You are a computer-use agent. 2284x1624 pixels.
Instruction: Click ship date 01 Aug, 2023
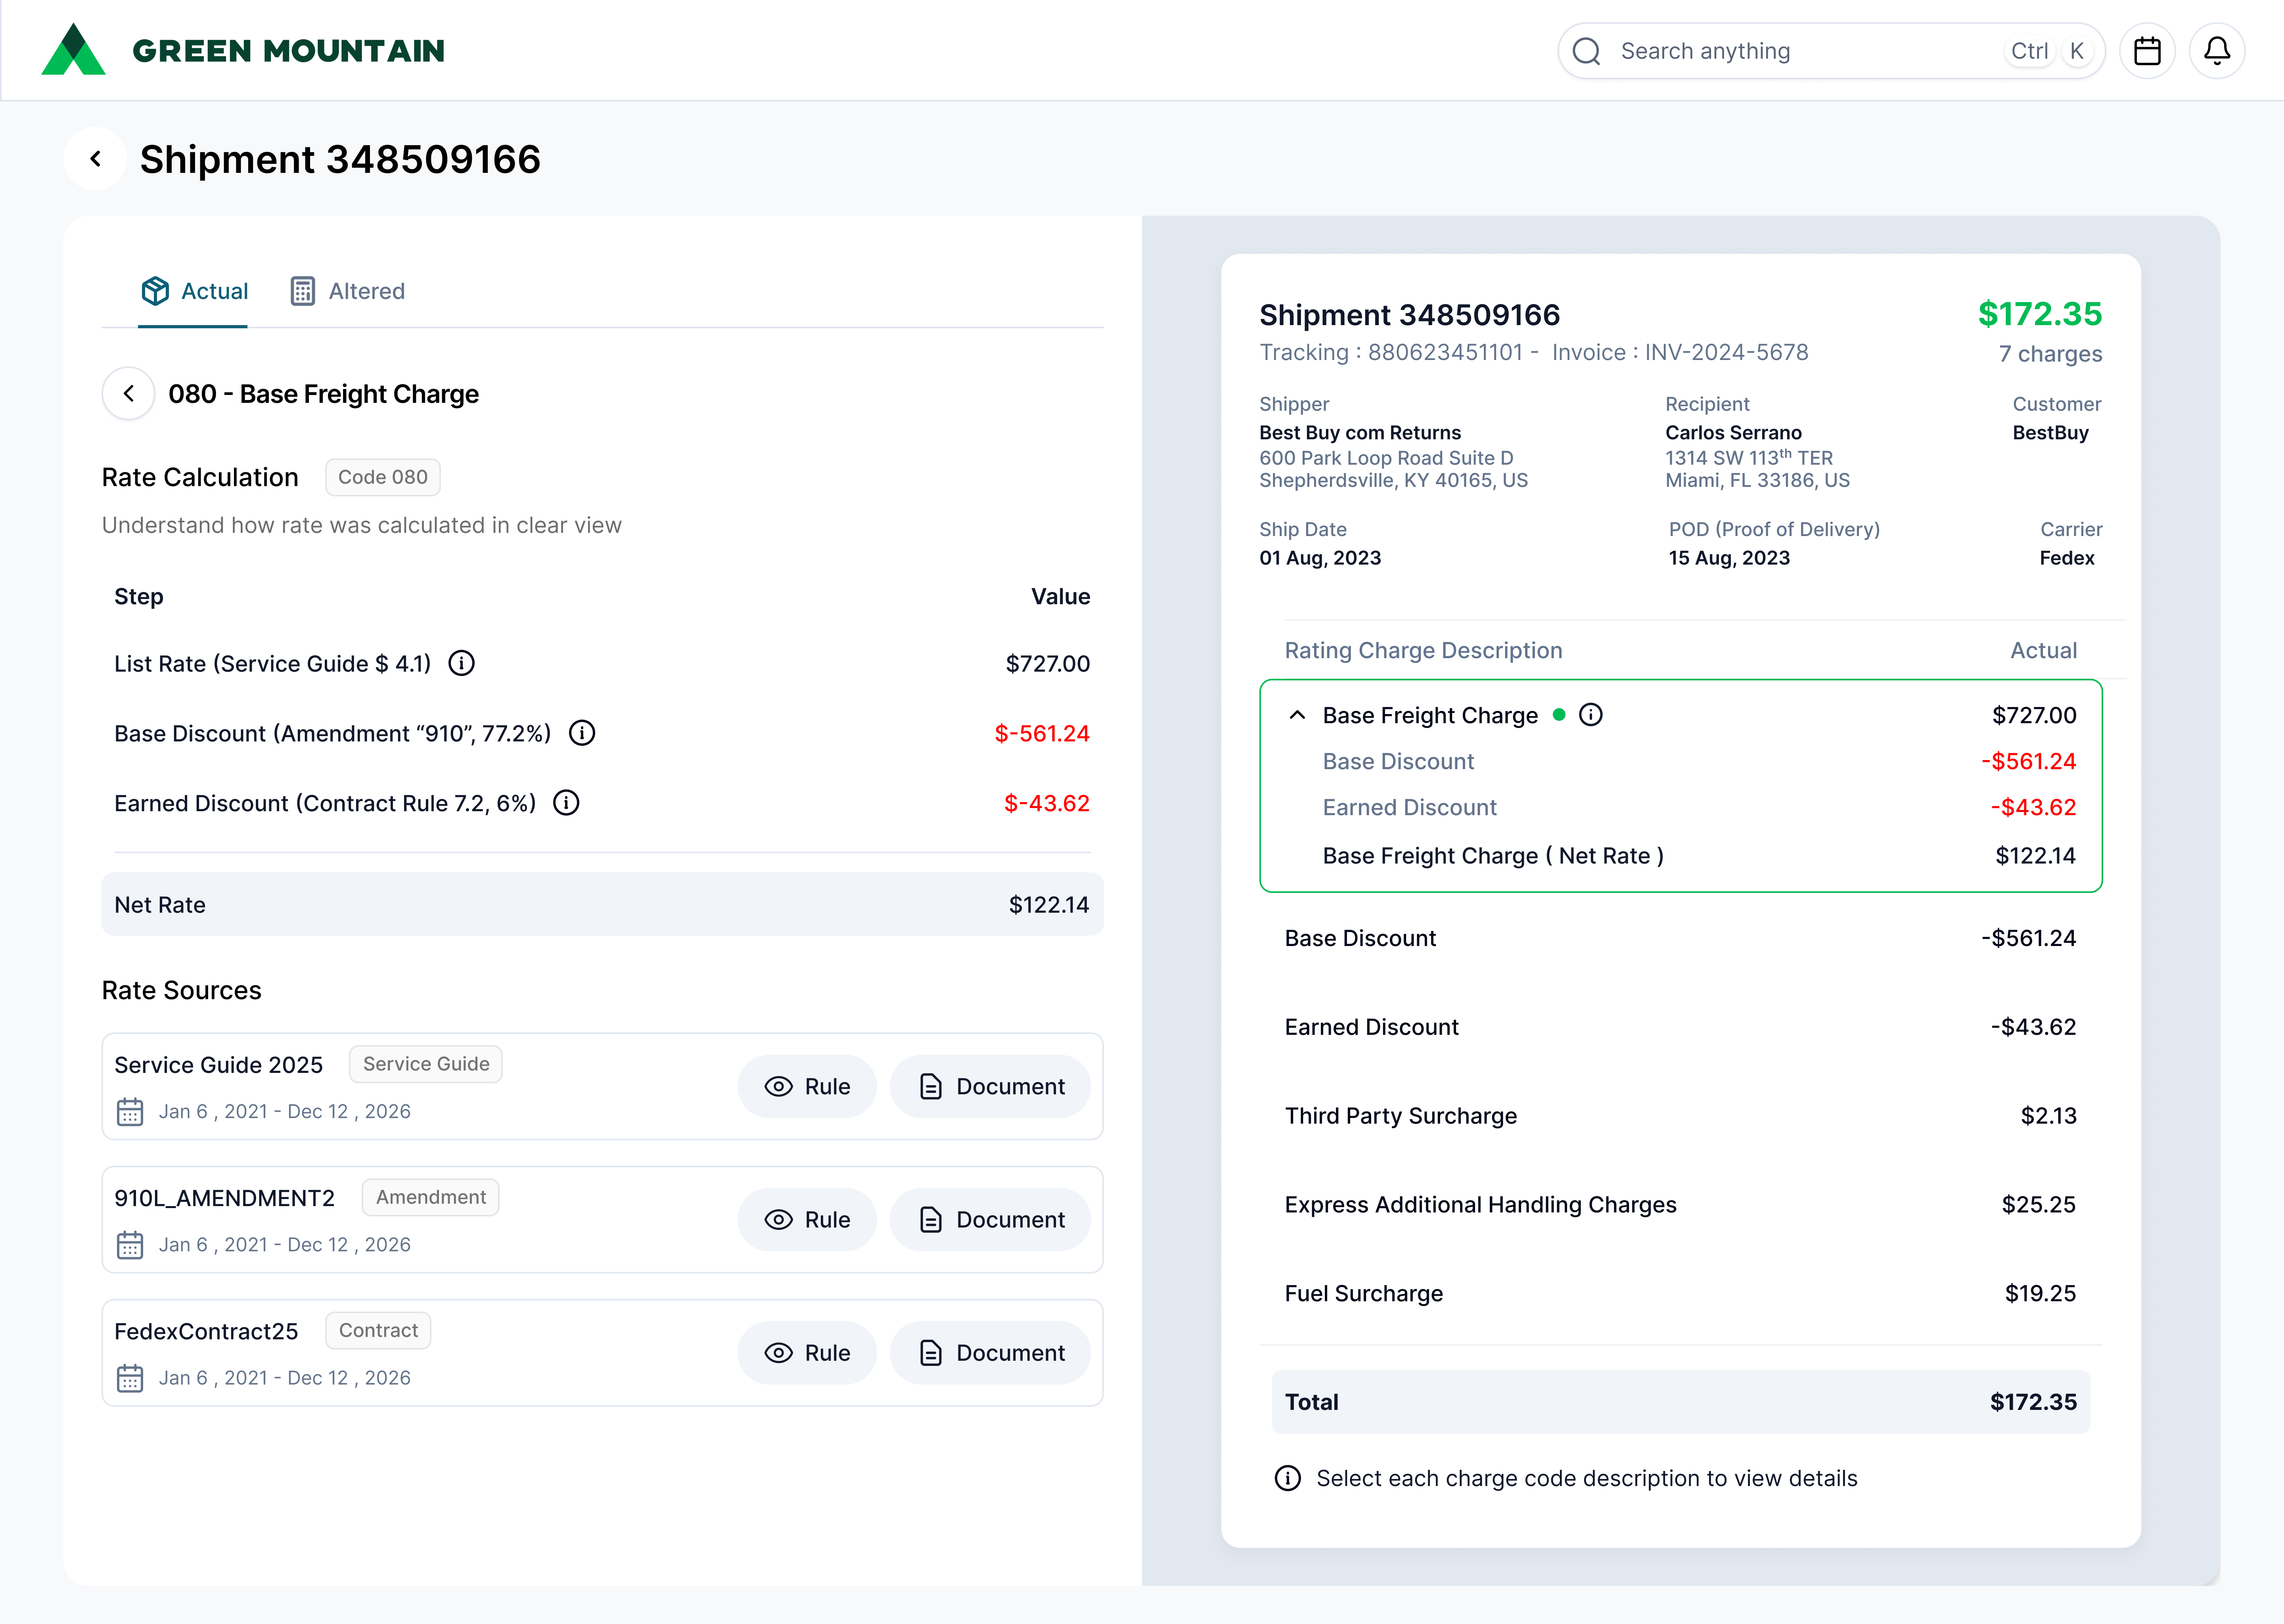1320,558
